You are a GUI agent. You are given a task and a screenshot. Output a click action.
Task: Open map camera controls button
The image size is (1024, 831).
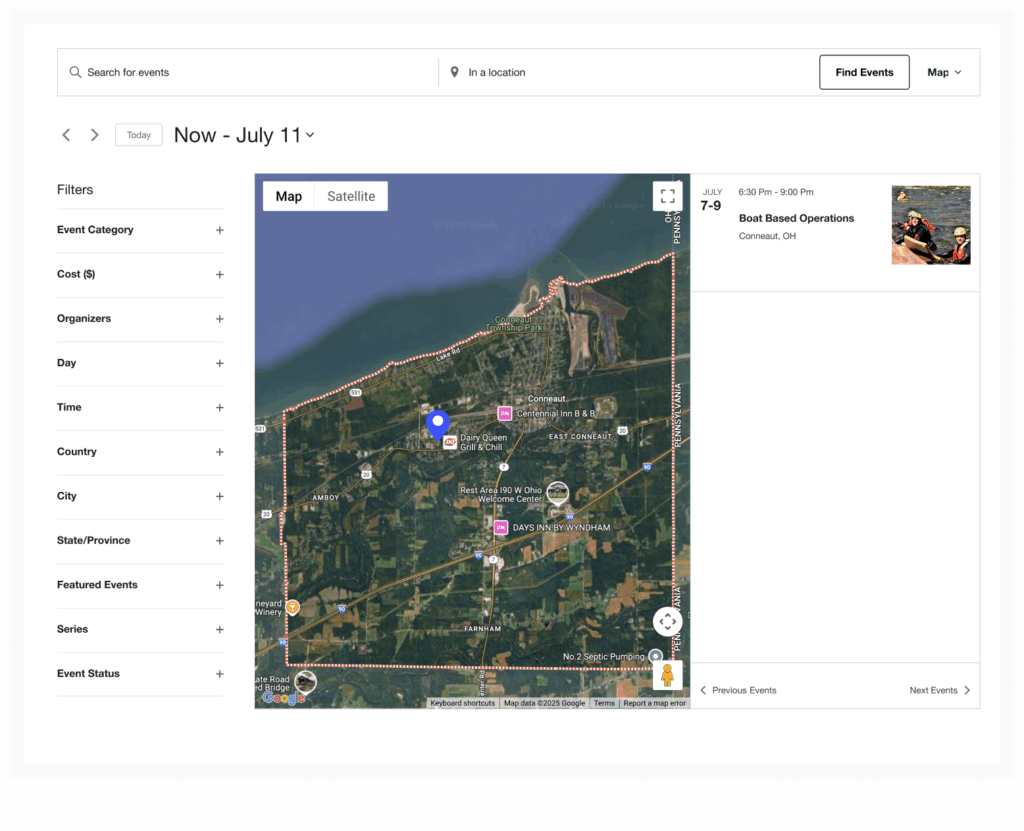(667, 621)
